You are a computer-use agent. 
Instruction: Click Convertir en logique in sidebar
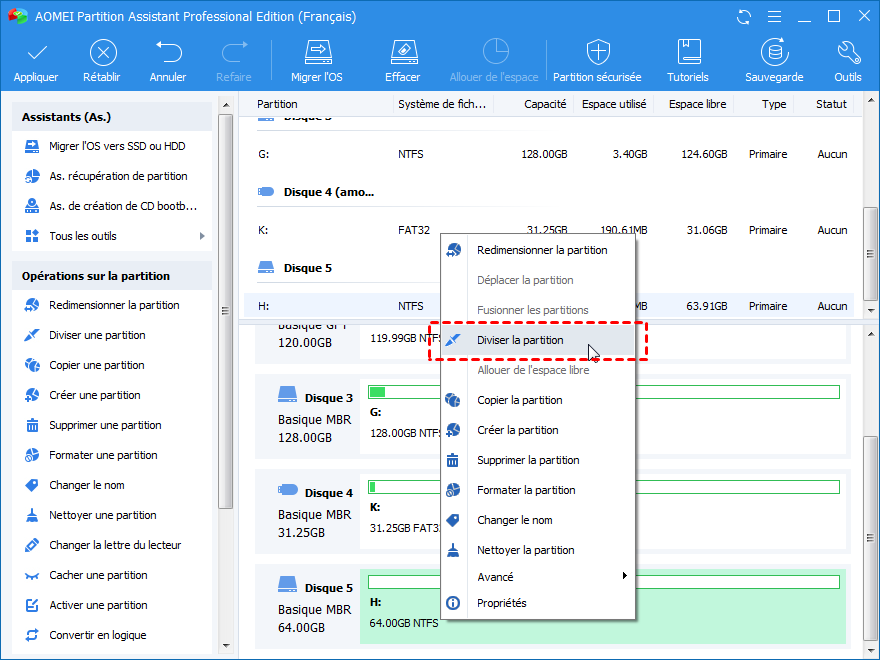click(97, 635)
